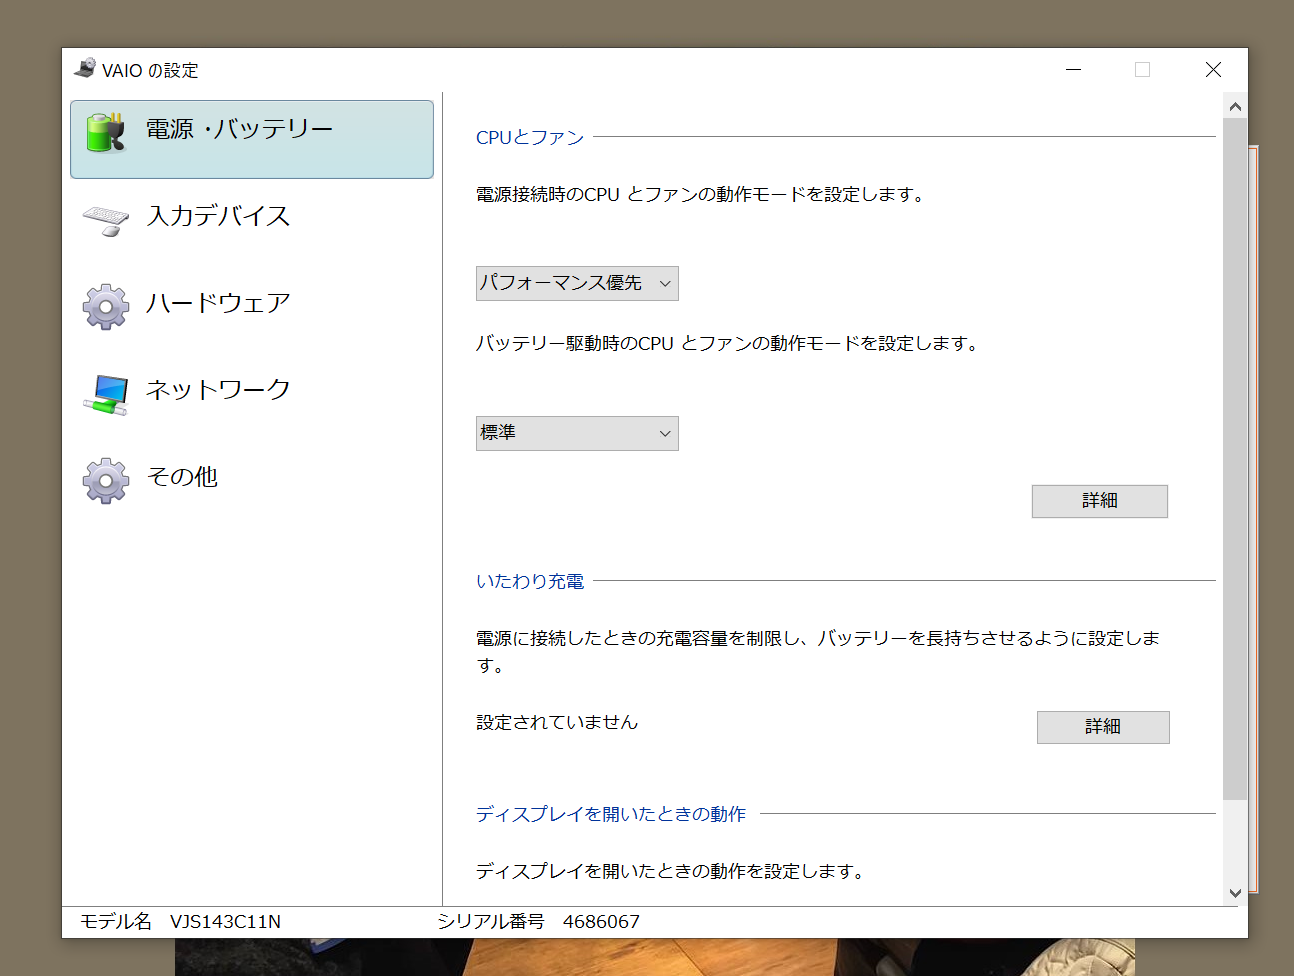The width and height of the screenshot is (1294, 976).
Task: Minimize the VAIO の設定 window
Action: click(x=1073, y=70)
